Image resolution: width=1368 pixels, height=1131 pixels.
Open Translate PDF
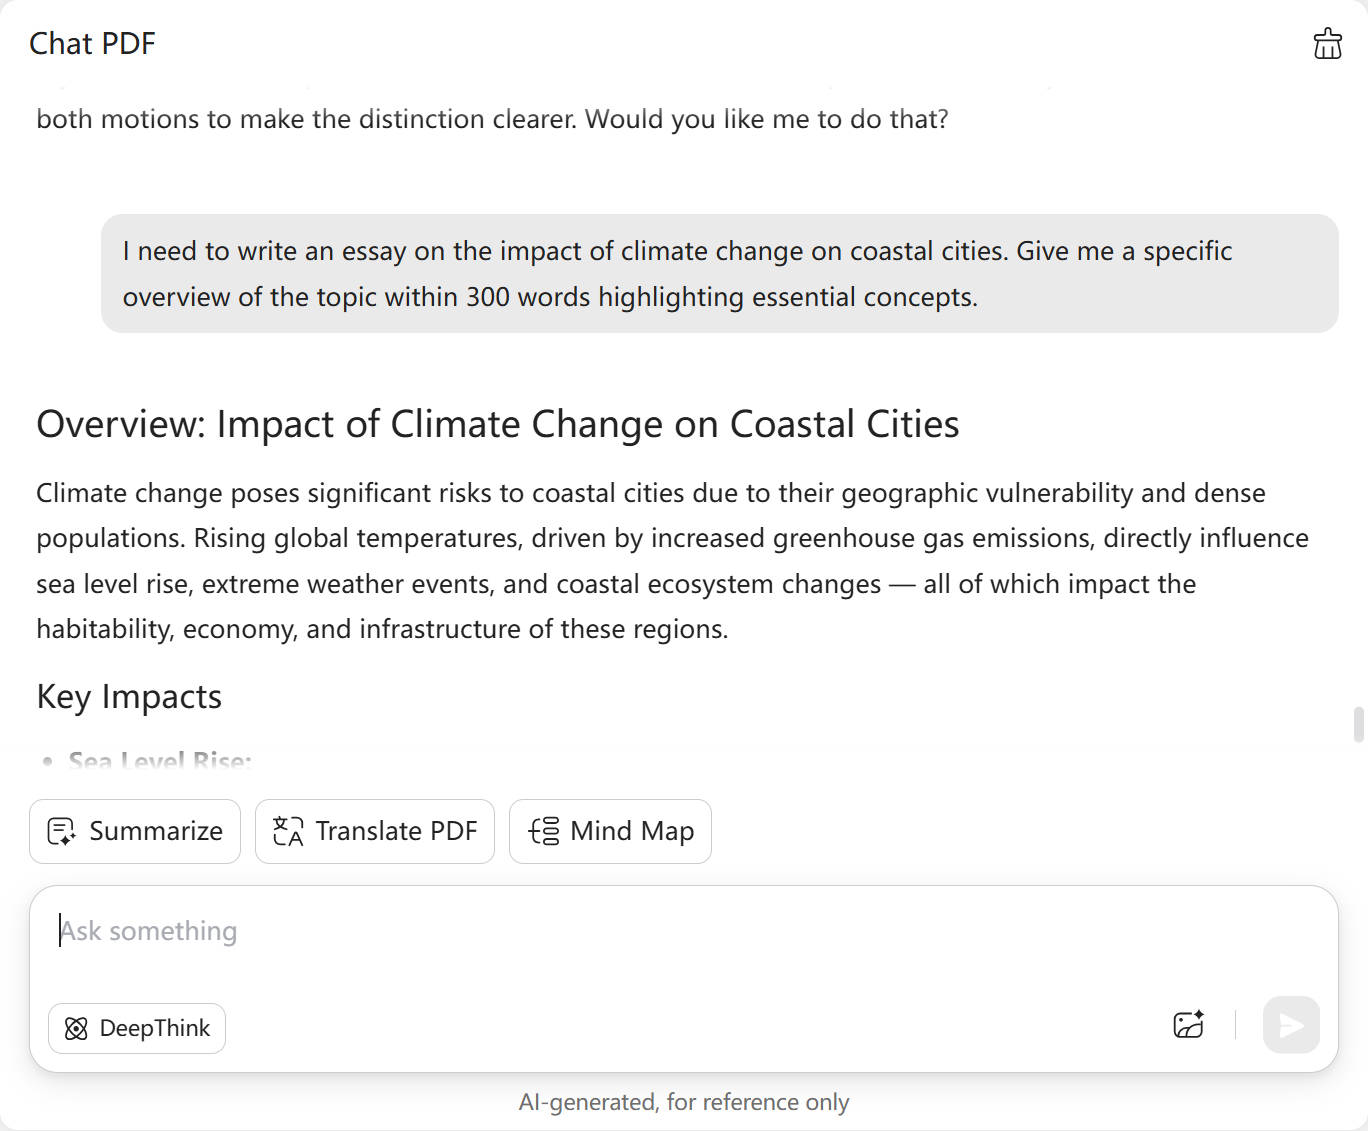(x=375, y=831)
